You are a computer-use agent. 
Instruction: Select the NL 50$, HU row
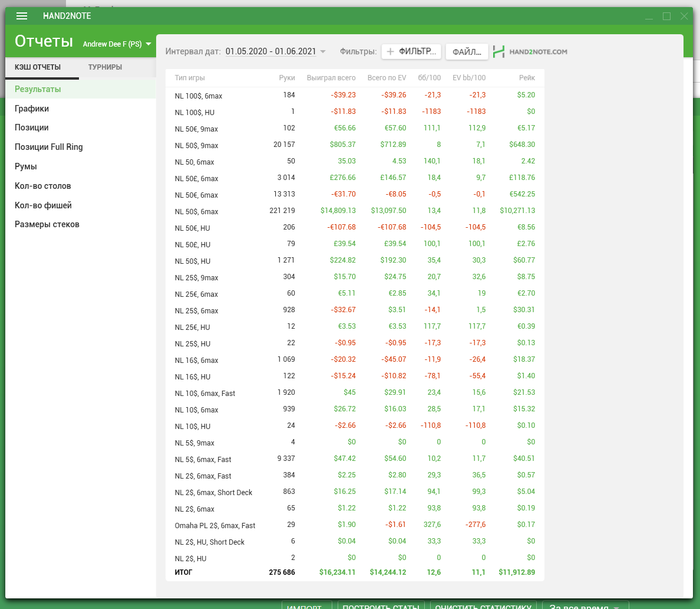[x=354, y=260]
